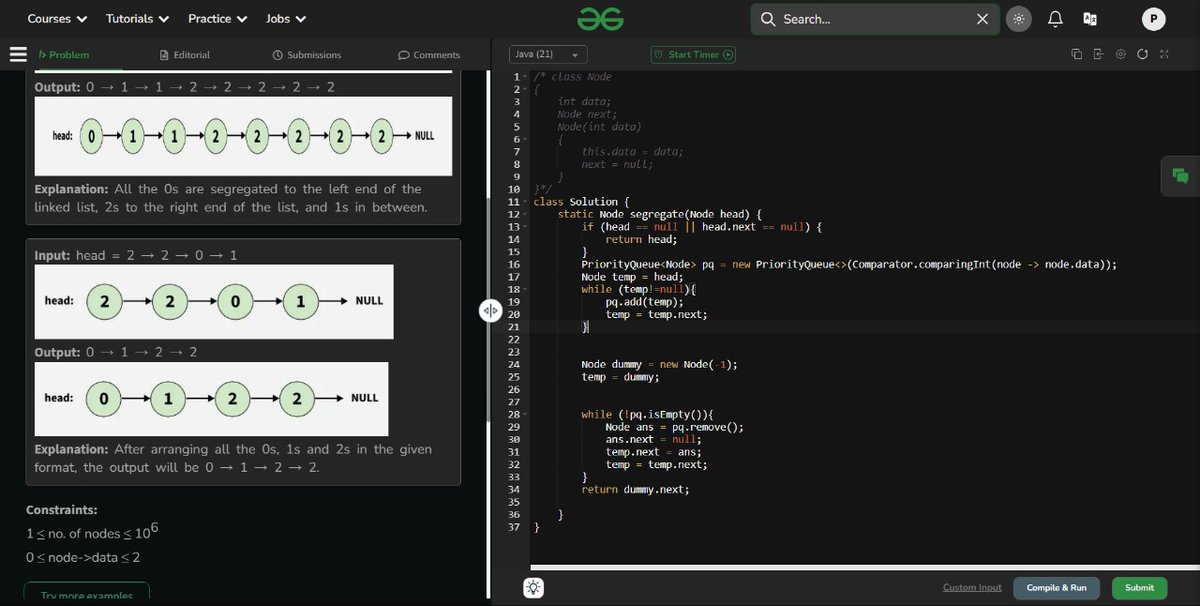The height and width of the screenshot is (606, 1200).
Task: Click the second example input linked-list image
Action: point(214,301)
